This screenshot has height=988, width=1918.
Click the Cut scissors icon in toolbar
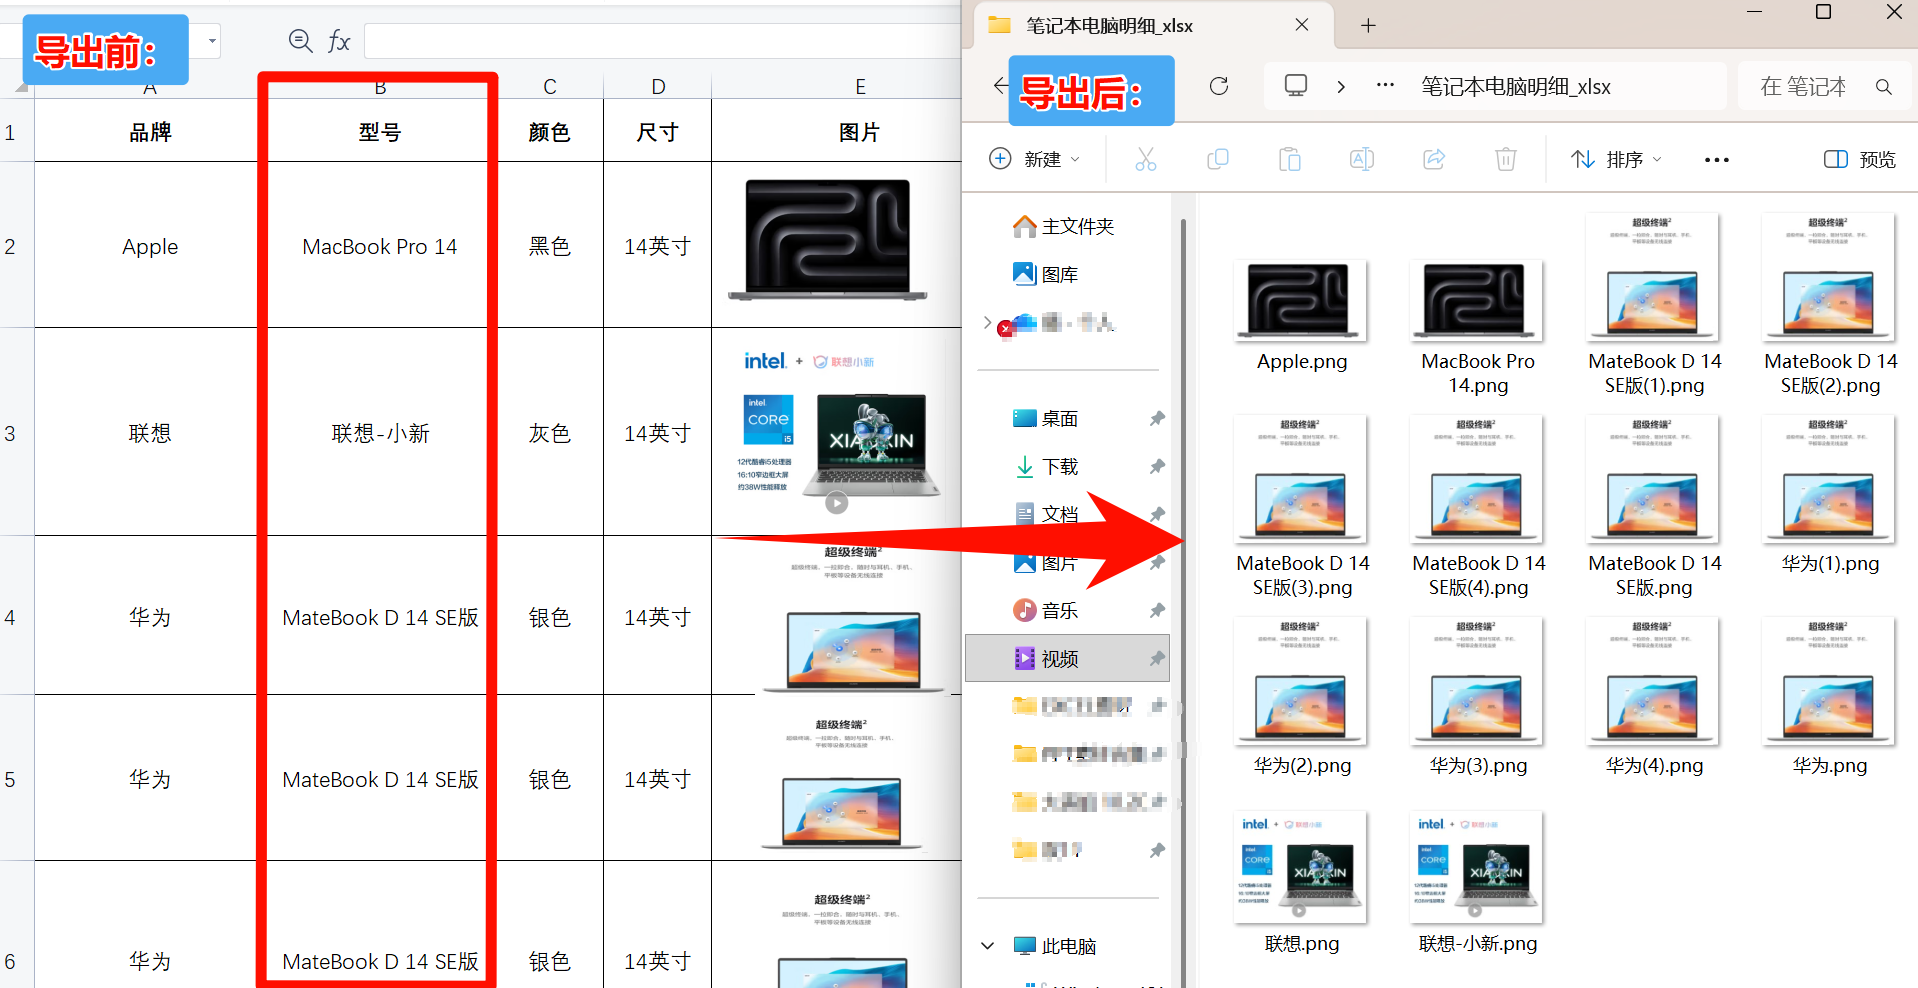tap(1145, 159)
